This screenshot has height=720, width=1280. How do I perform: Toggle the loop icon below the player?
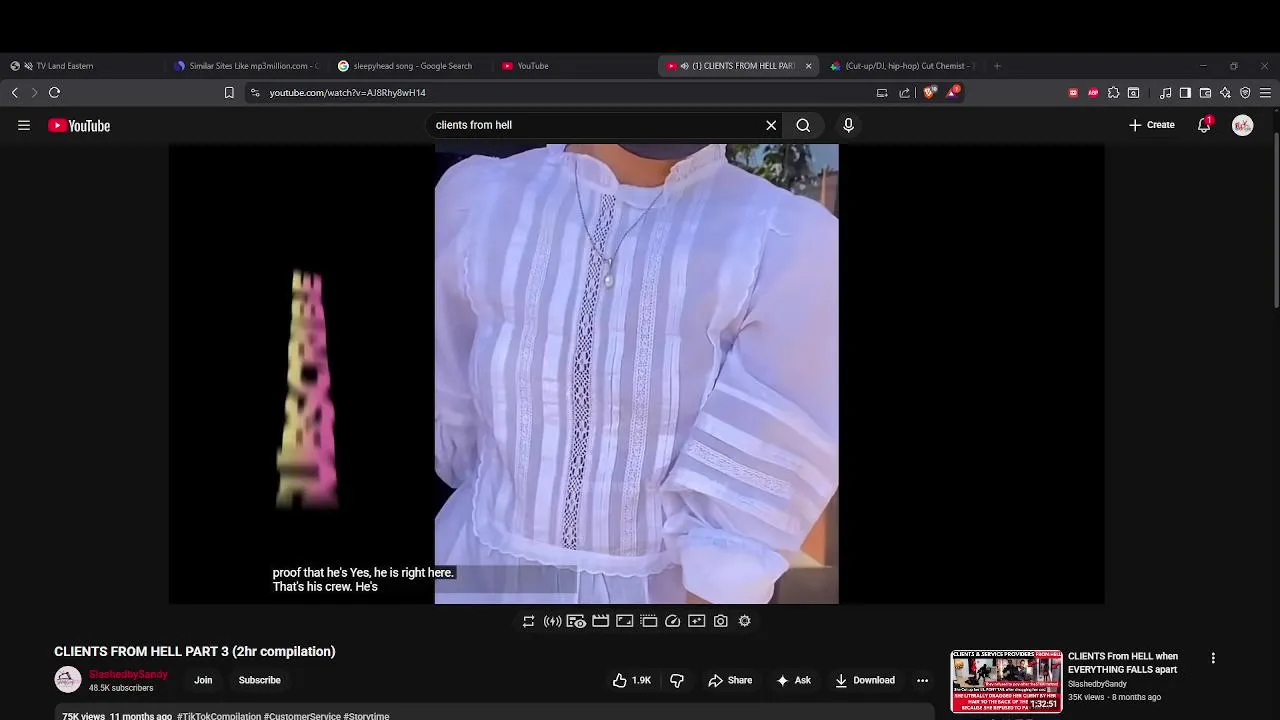point(528,621)
